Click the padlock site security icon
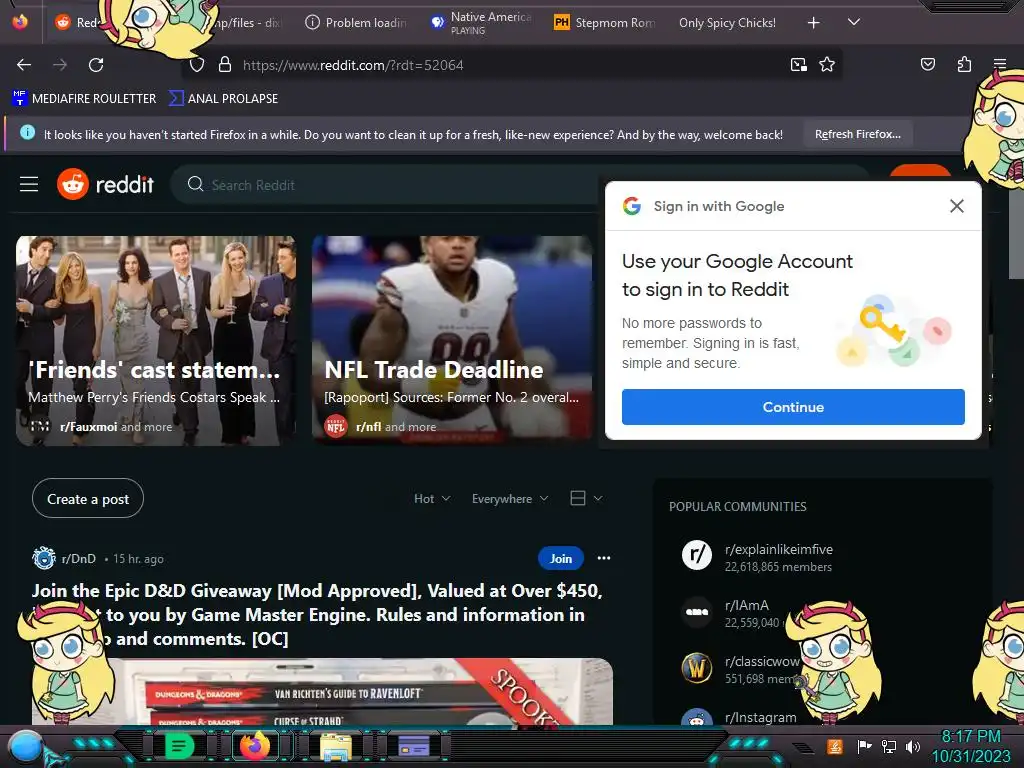 pos(225,65)
